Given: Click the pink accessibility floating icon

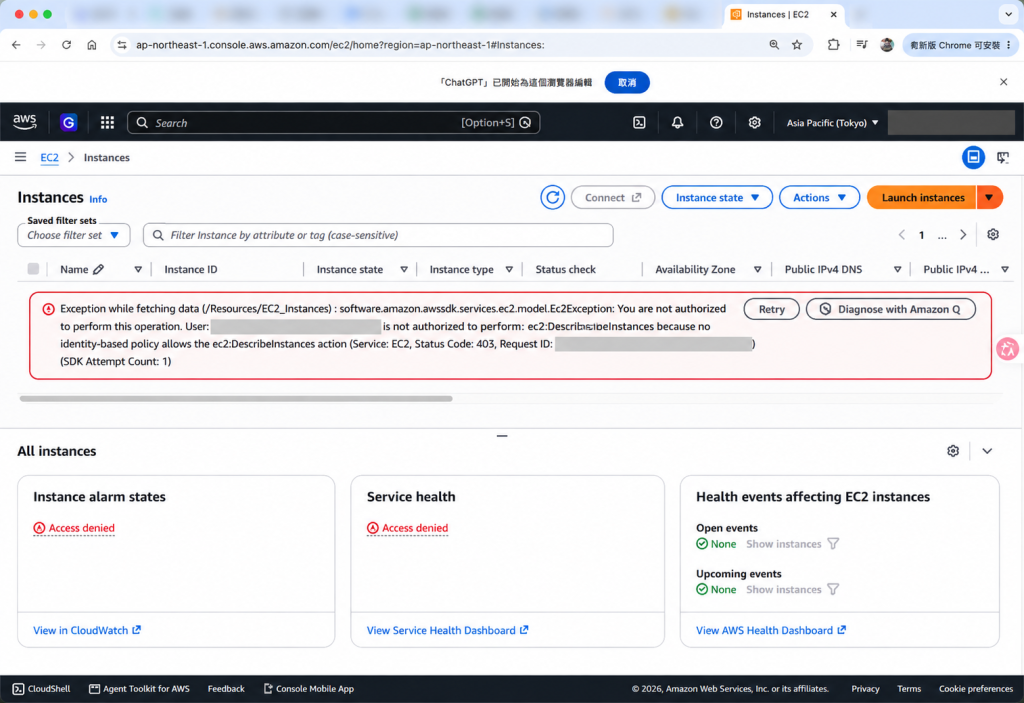Looking at the screenshot, I should coord(1008,349).
